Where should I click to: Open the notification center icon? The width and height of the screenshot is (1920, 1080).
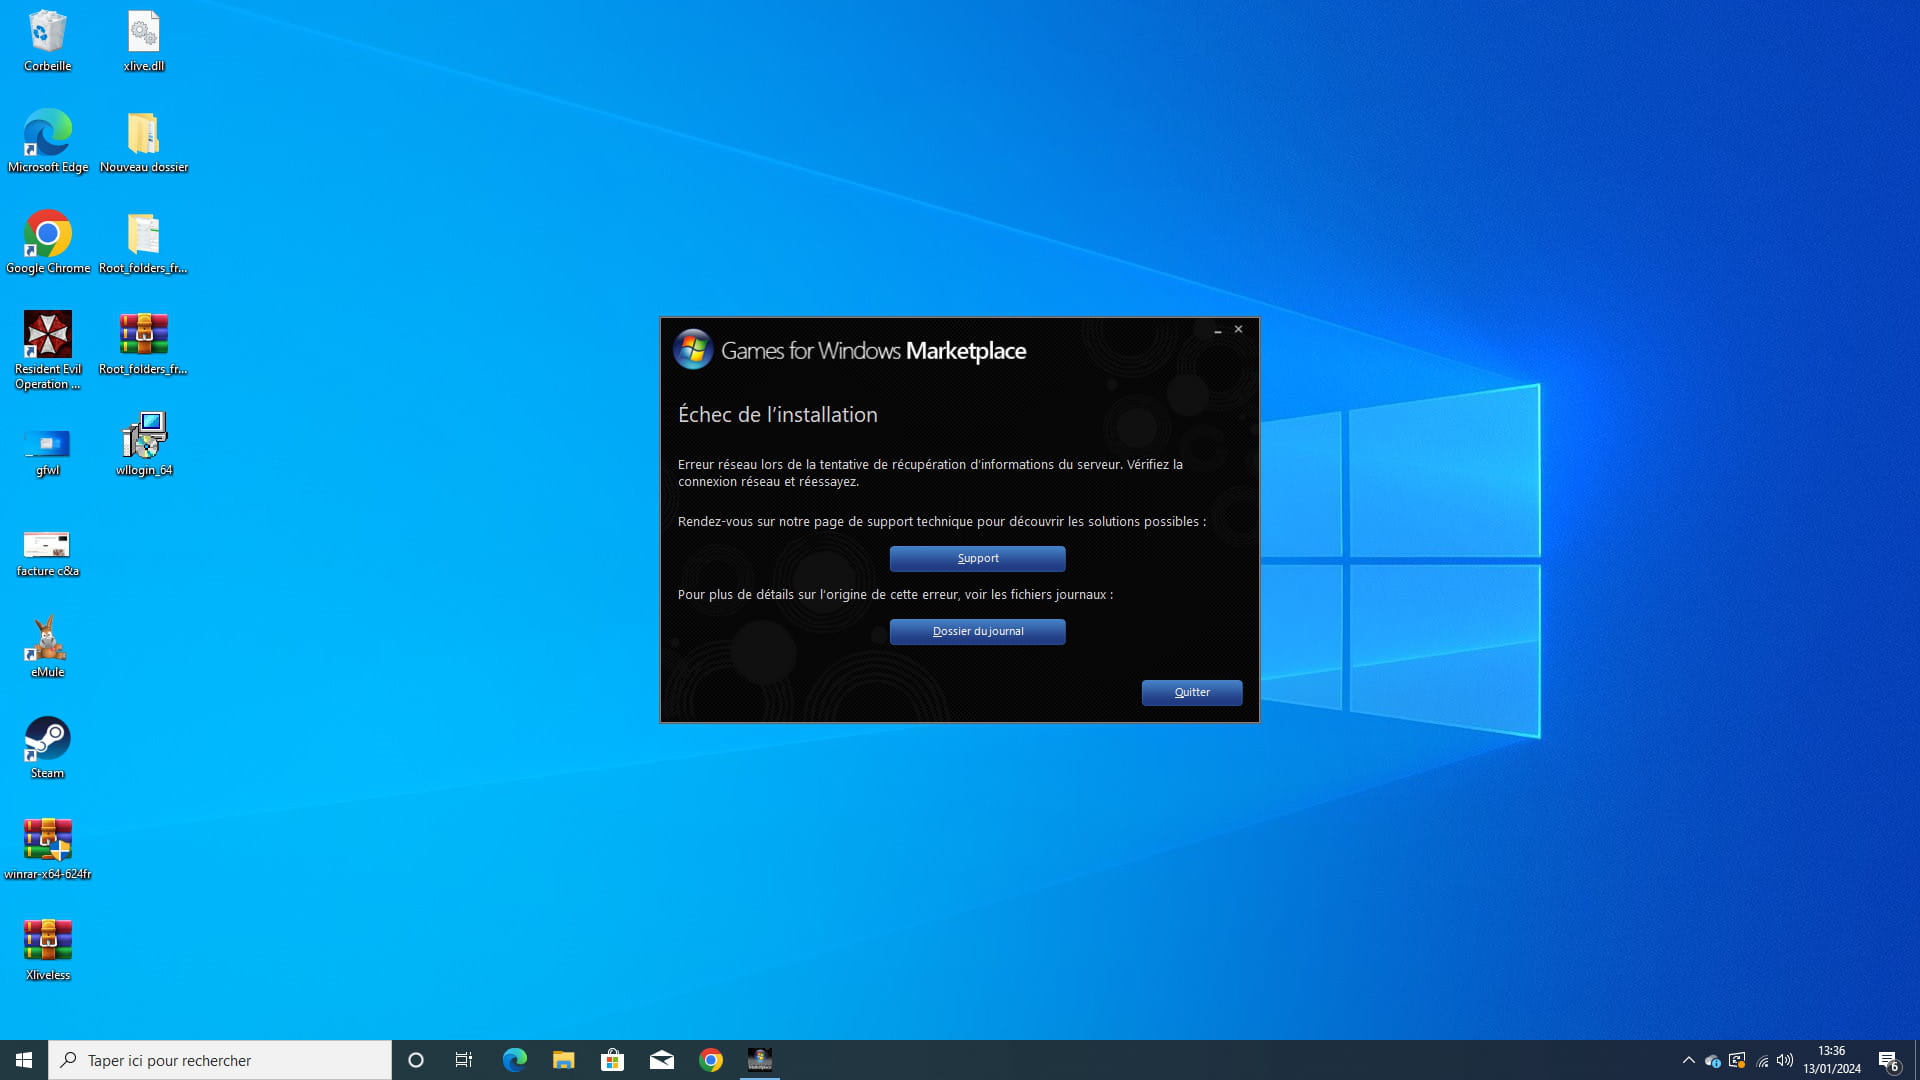pos(1888,1060)
